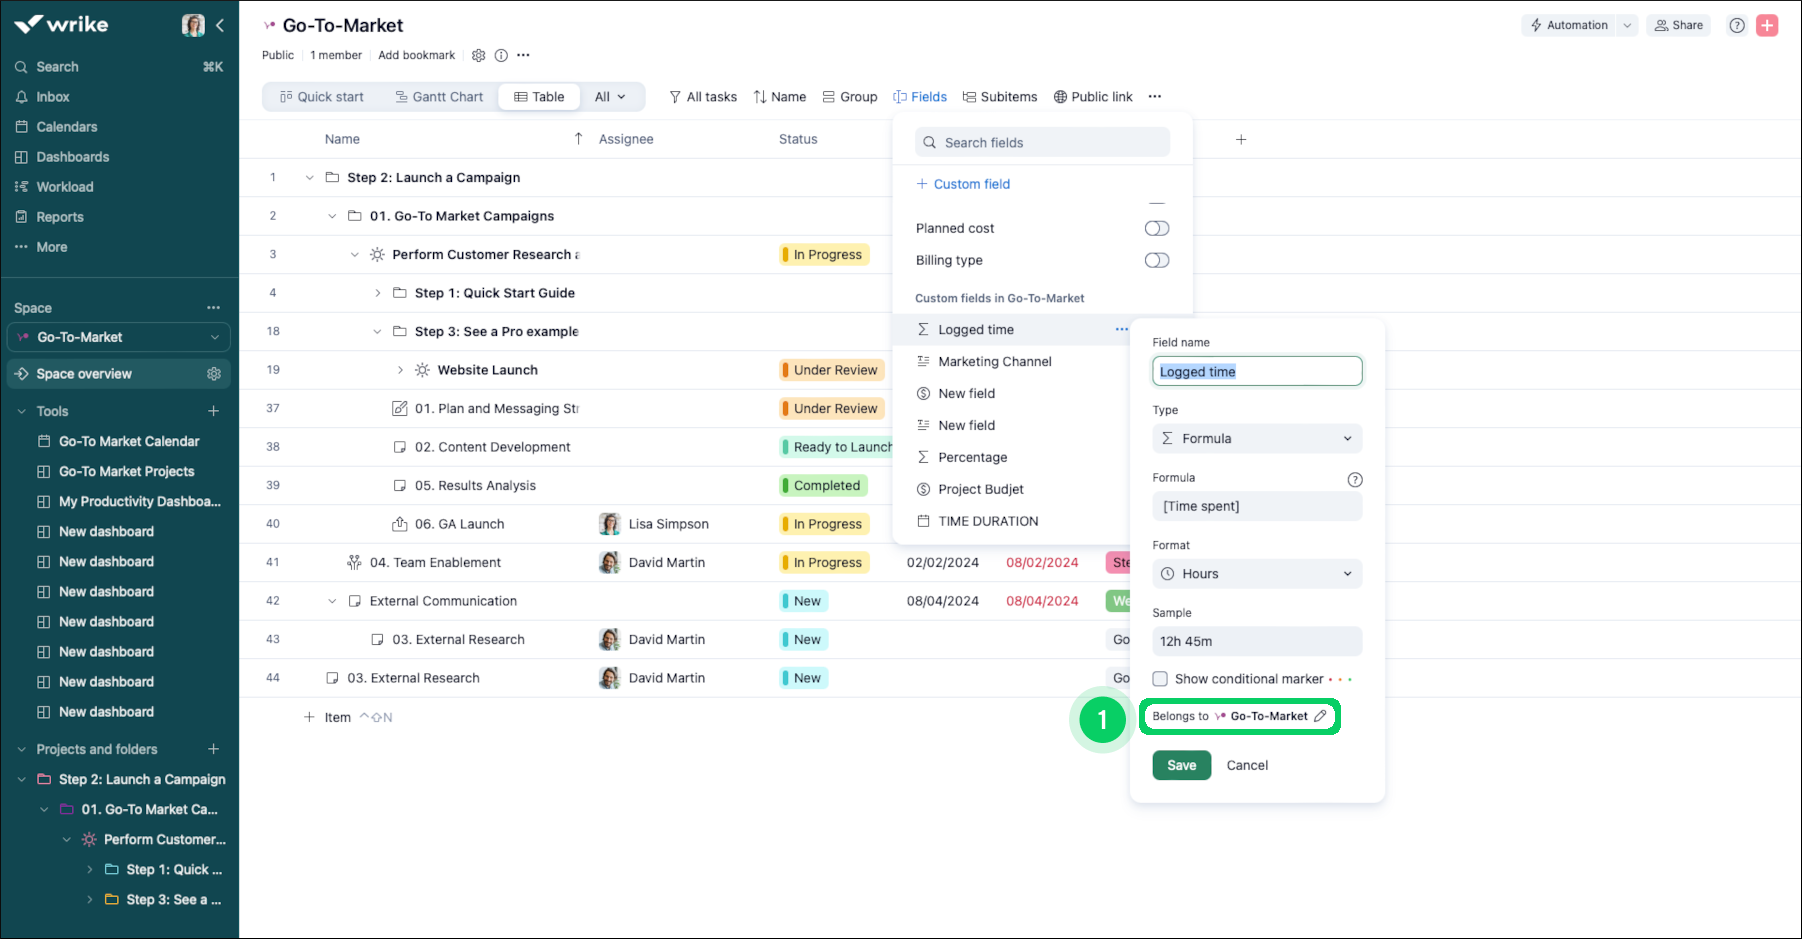Open the three-dot menu beside Logged time
1802x939 pixels.
pos(1121,329)
